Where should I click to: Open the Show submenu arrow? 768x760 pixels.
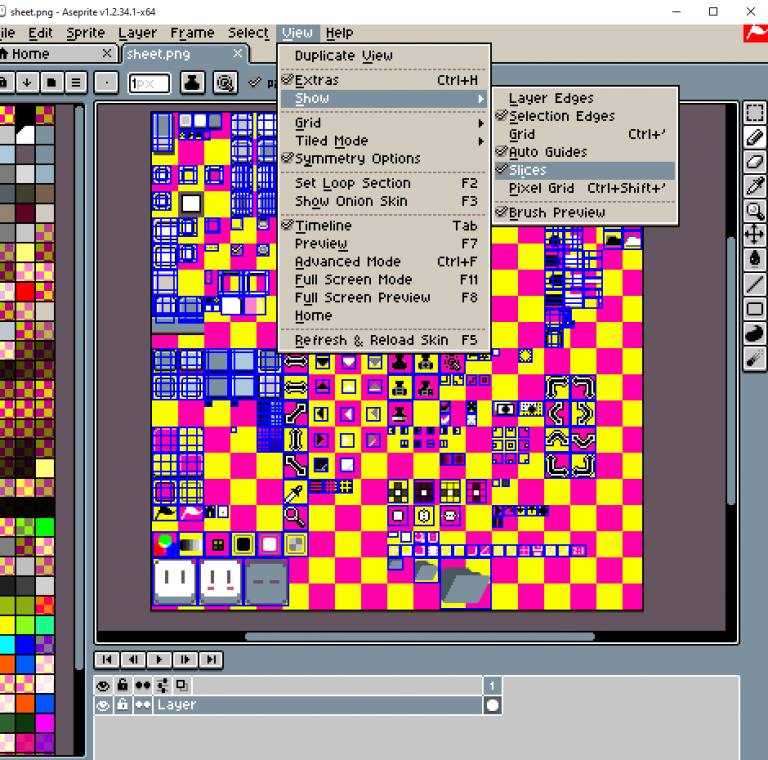coord(481,99)
